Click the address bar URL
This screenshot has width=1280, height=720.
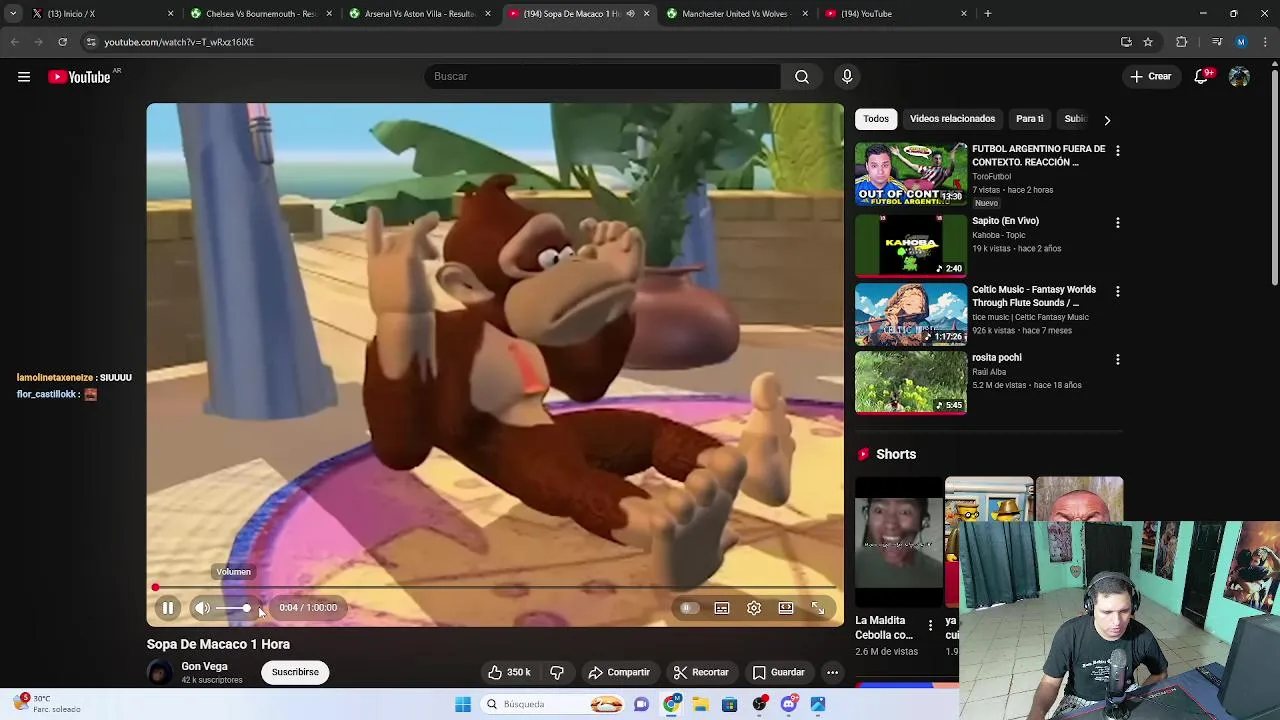point(179,42)
